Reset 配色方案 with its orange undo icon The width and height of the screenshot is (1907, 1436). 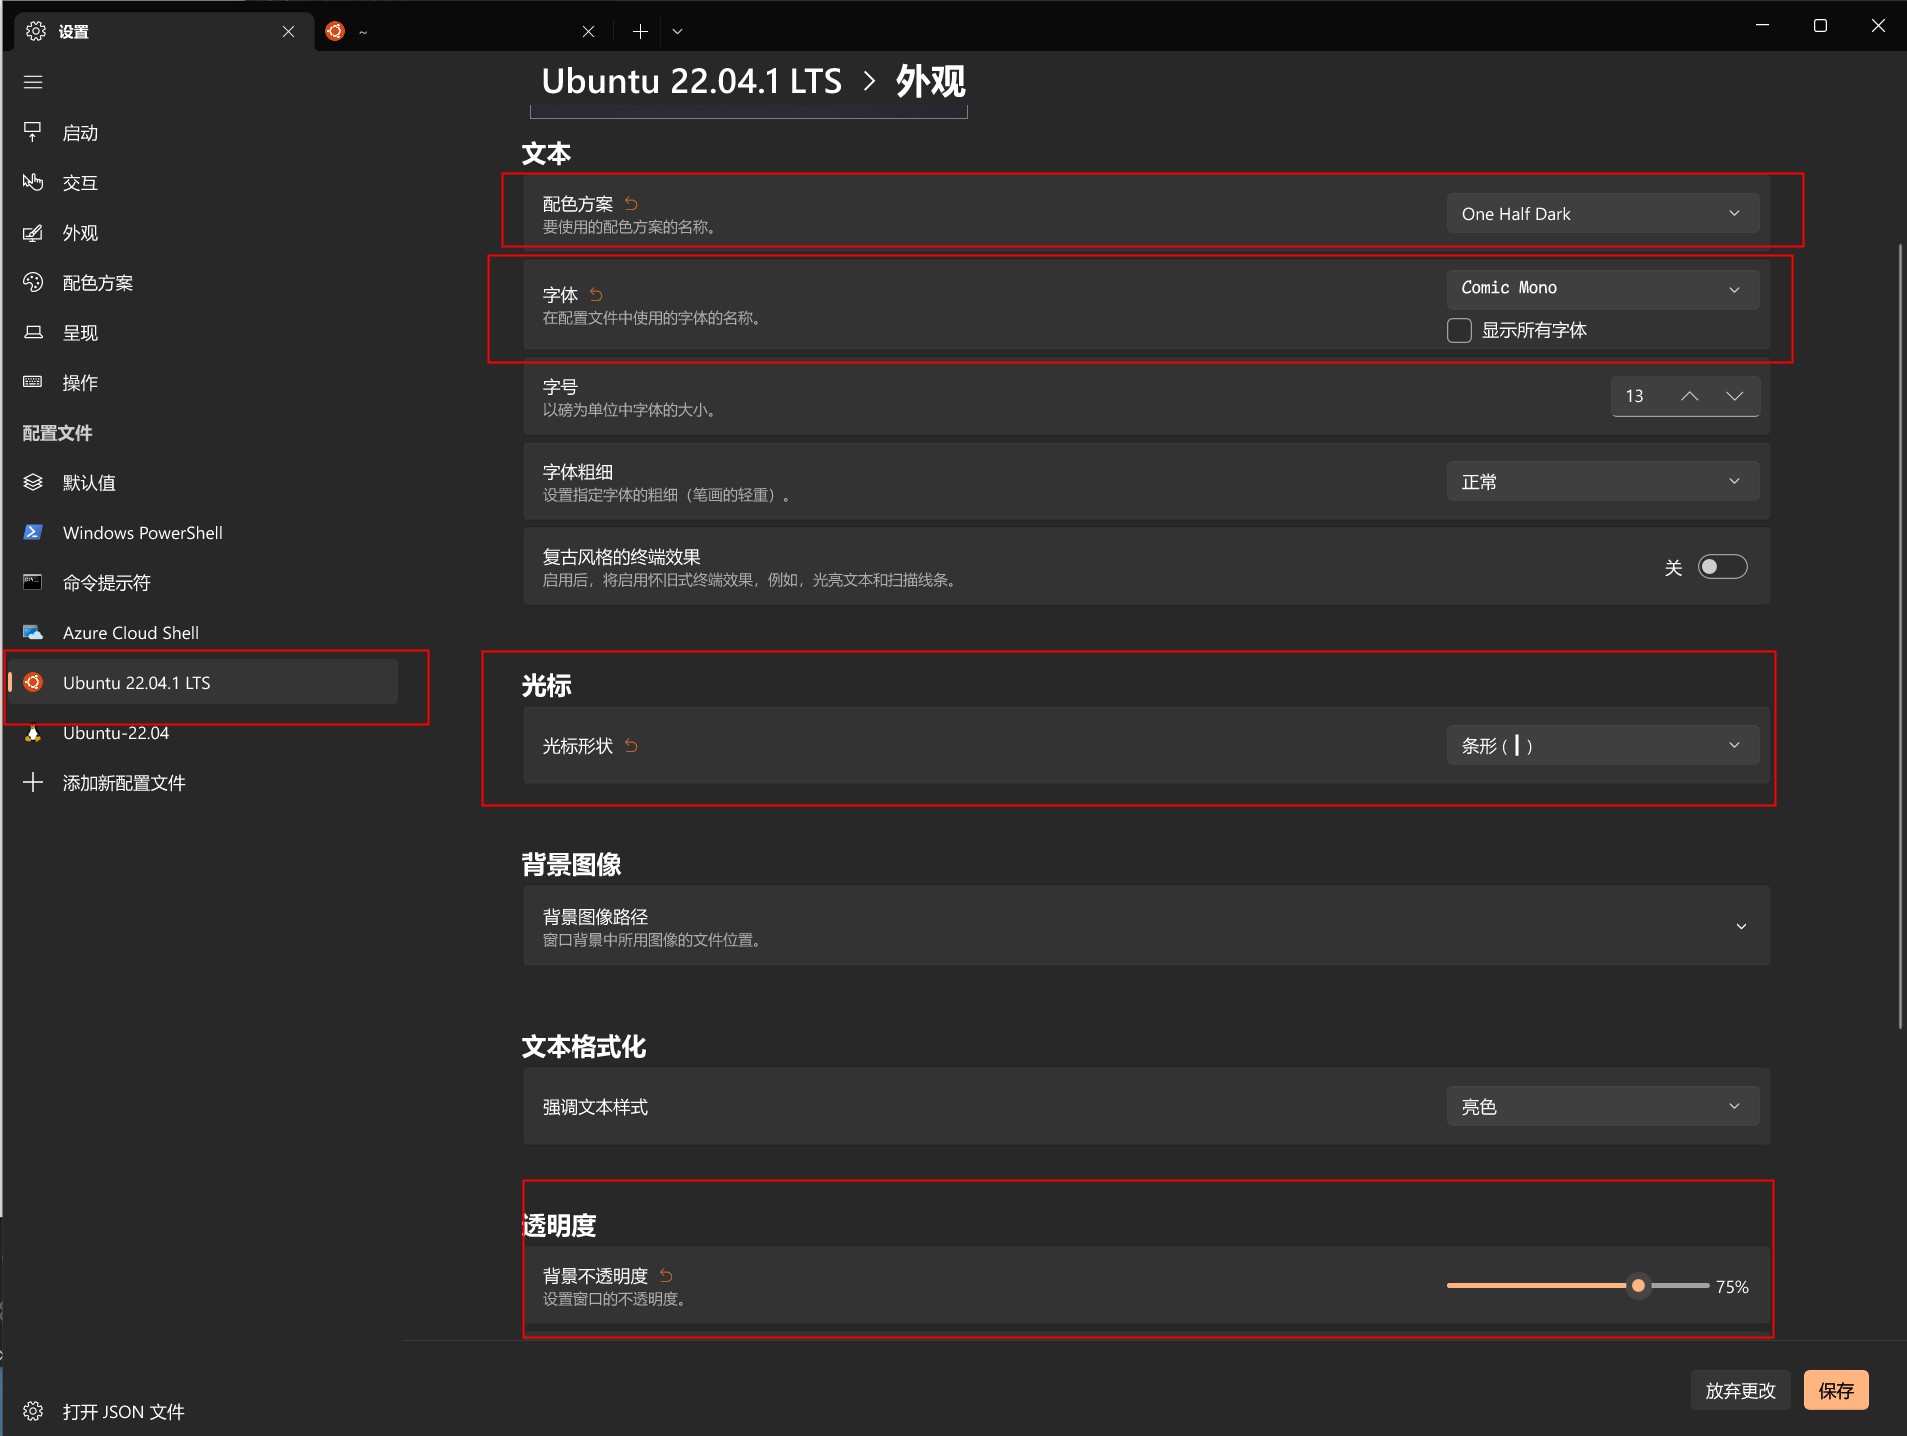tap(631, 204)
